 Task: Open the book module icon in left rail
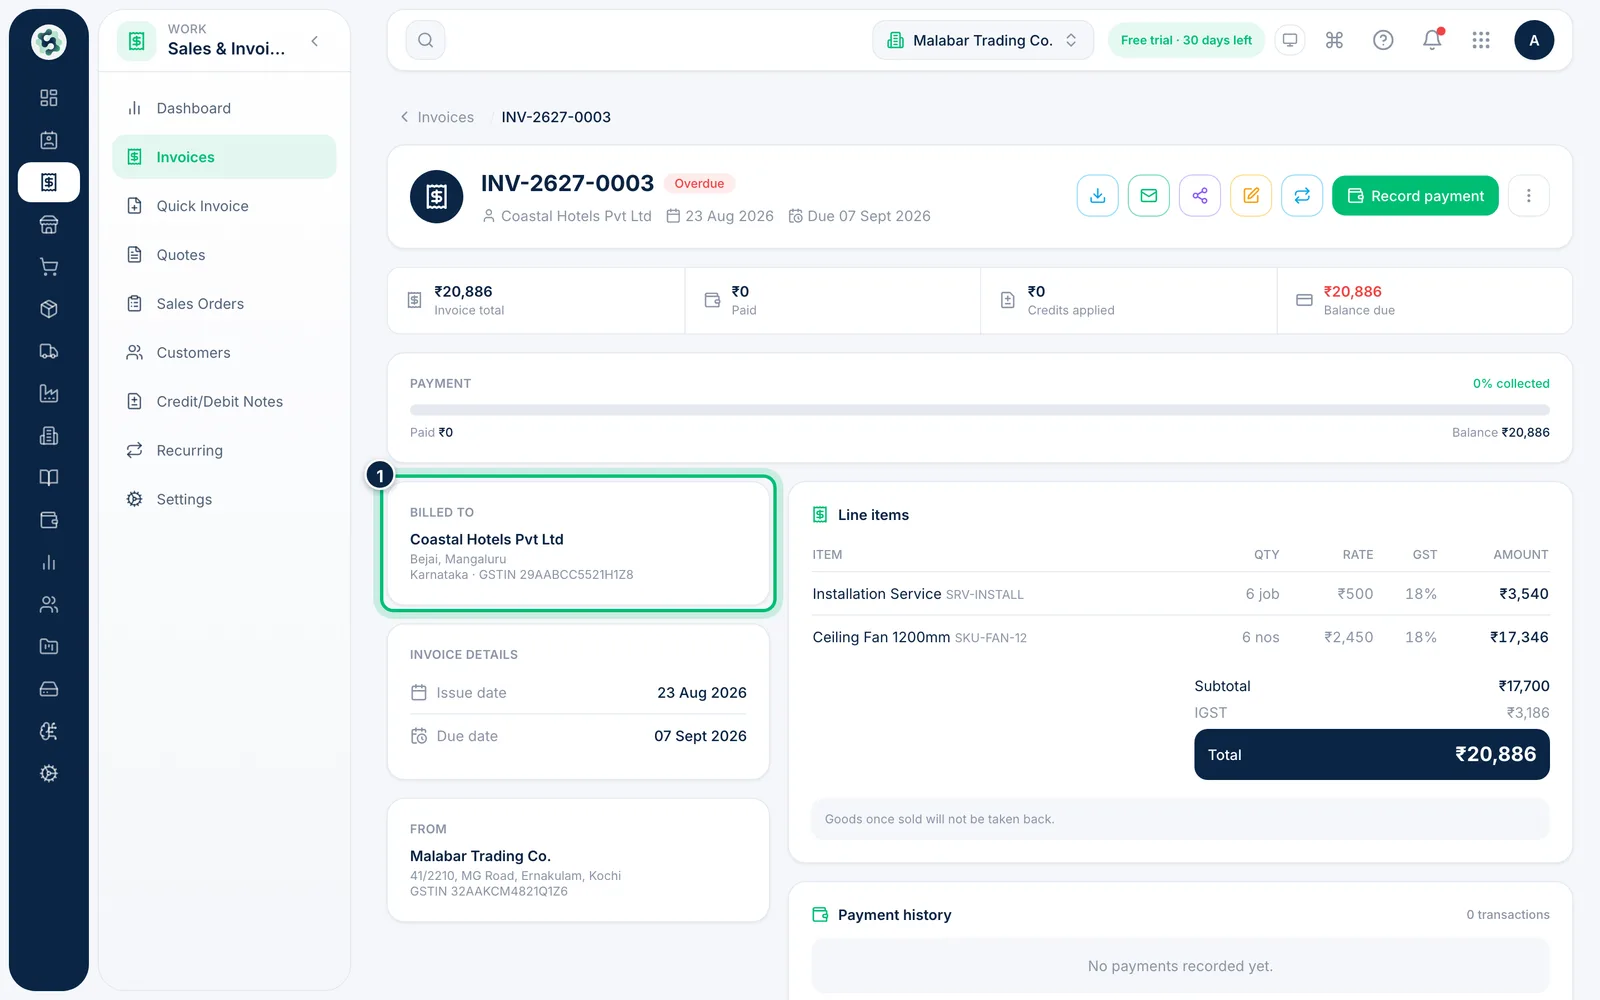pyautogui.click(x=48, y=478)
